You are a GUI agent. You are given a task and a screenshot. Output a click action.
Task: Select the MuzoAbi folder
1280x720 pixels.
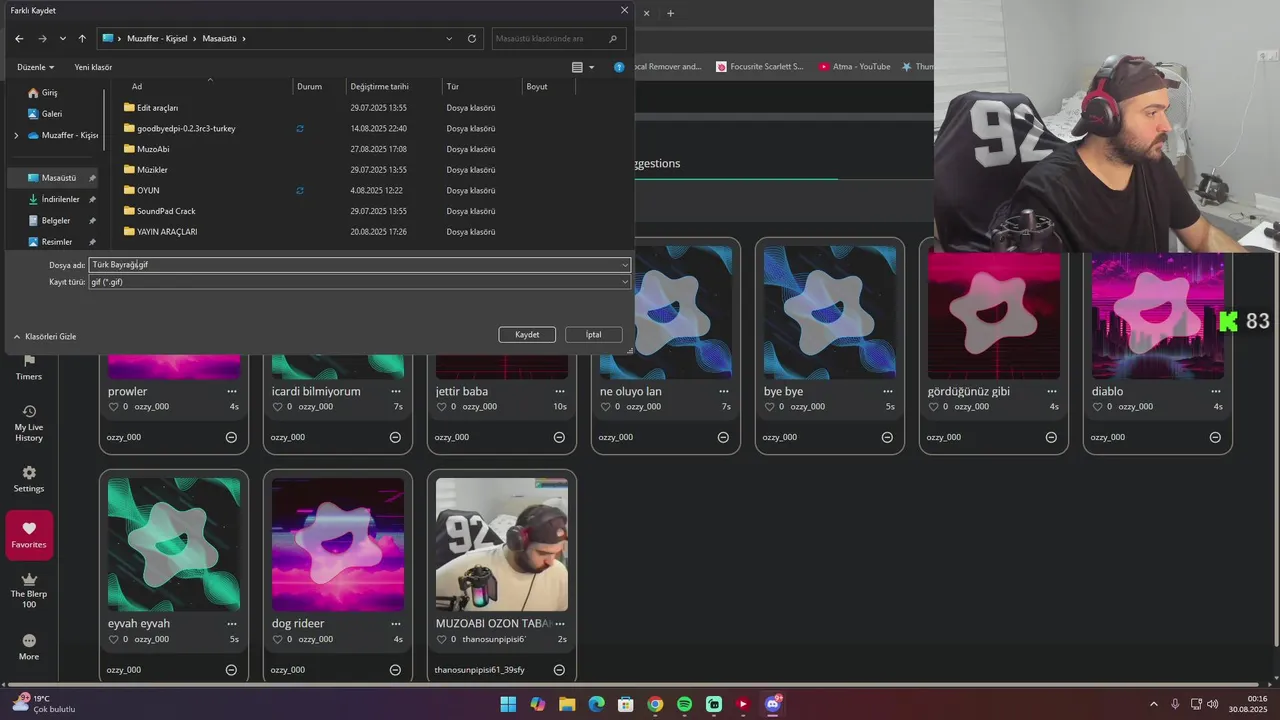[x=153, y=149]
